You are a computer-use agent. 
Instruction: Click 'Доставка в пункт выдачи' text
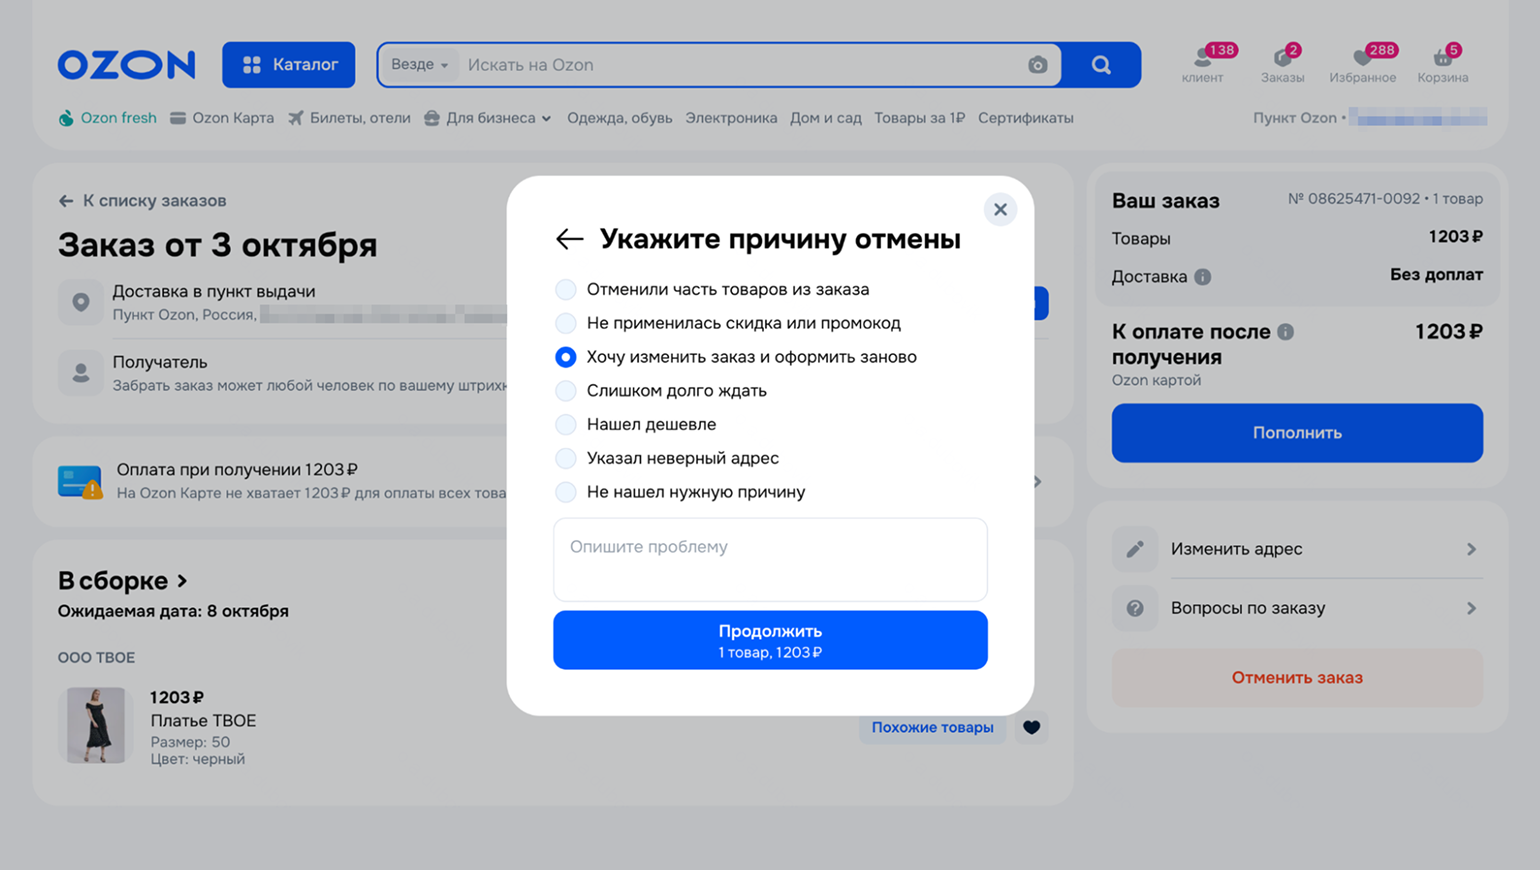pos(213,292)
